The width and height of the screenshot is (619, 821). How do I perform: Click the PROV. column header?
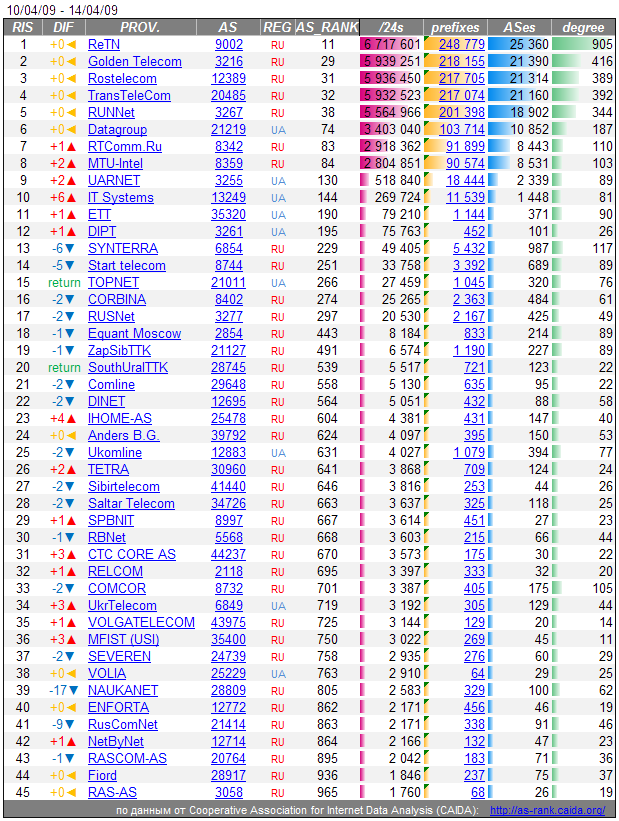[140, 27]
